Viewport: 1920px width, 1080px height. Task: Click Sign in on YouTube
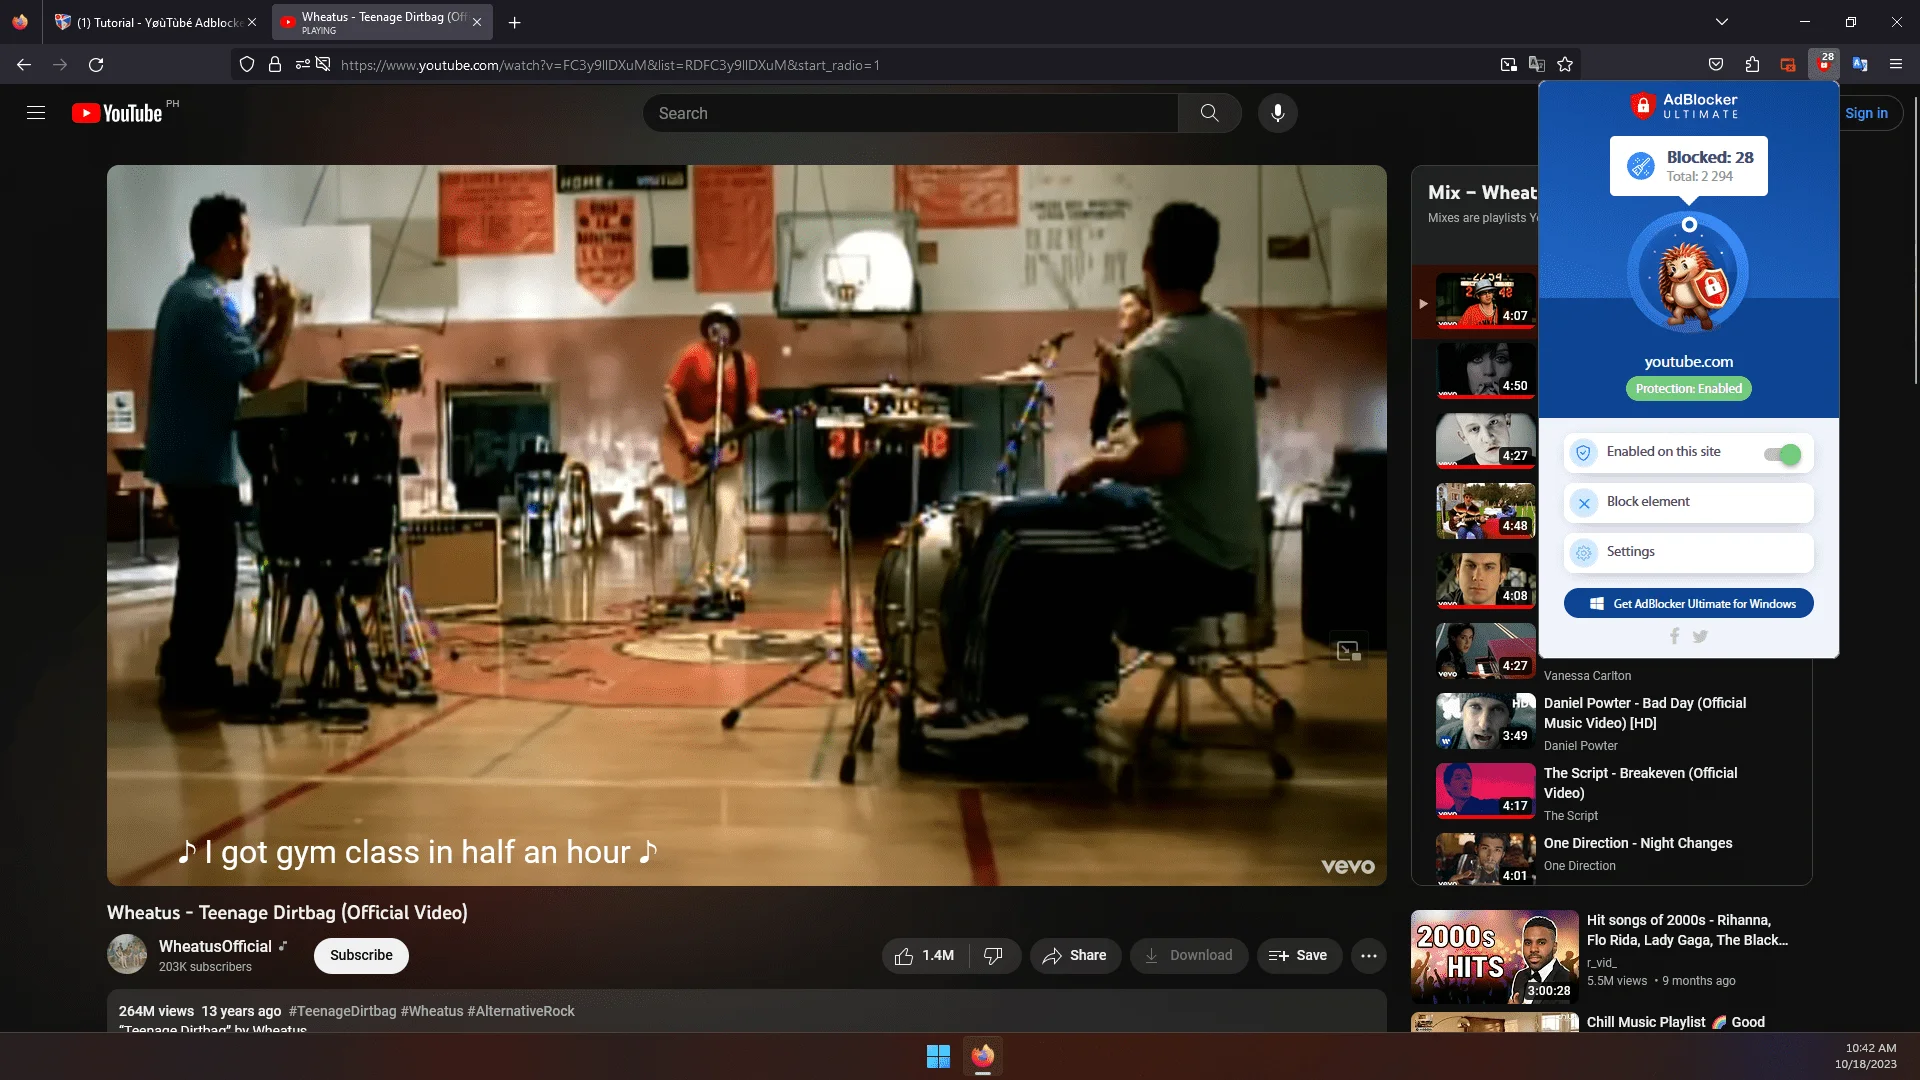1866,113
